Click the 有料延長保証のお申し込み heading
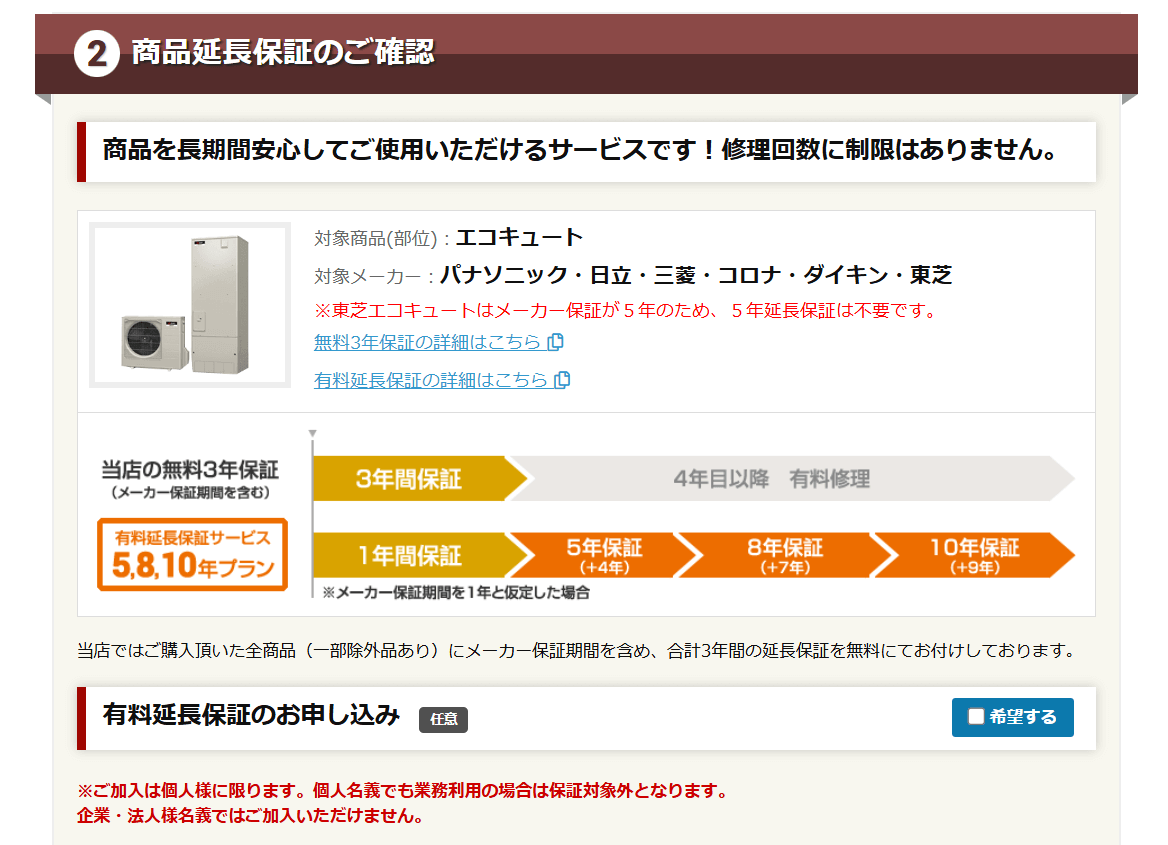The image size is (1168, 845). coord(251,716)
